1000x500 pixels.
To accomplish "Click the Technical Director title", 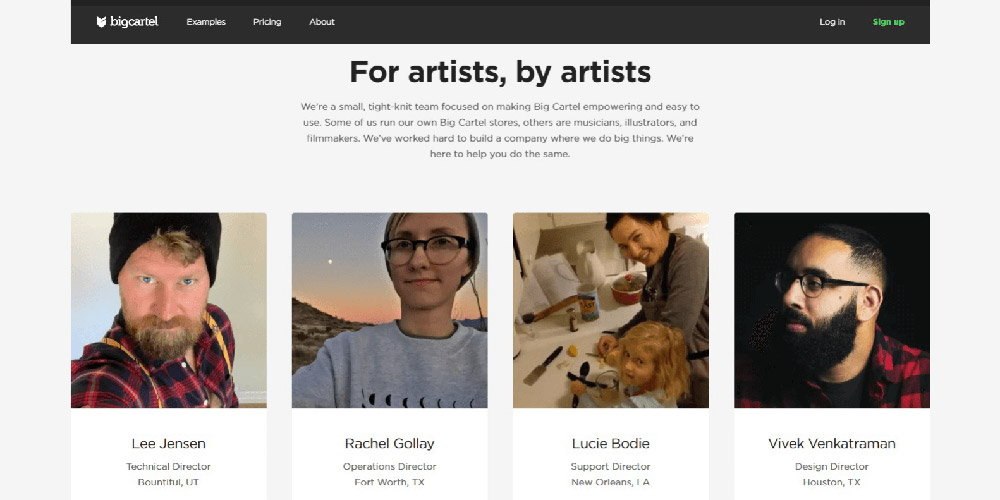I will point(169,467).
